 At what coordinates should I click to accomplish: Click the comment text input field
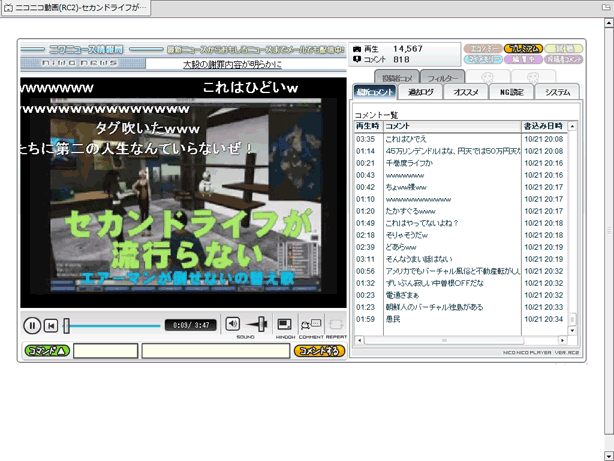[x=216, y=351]
